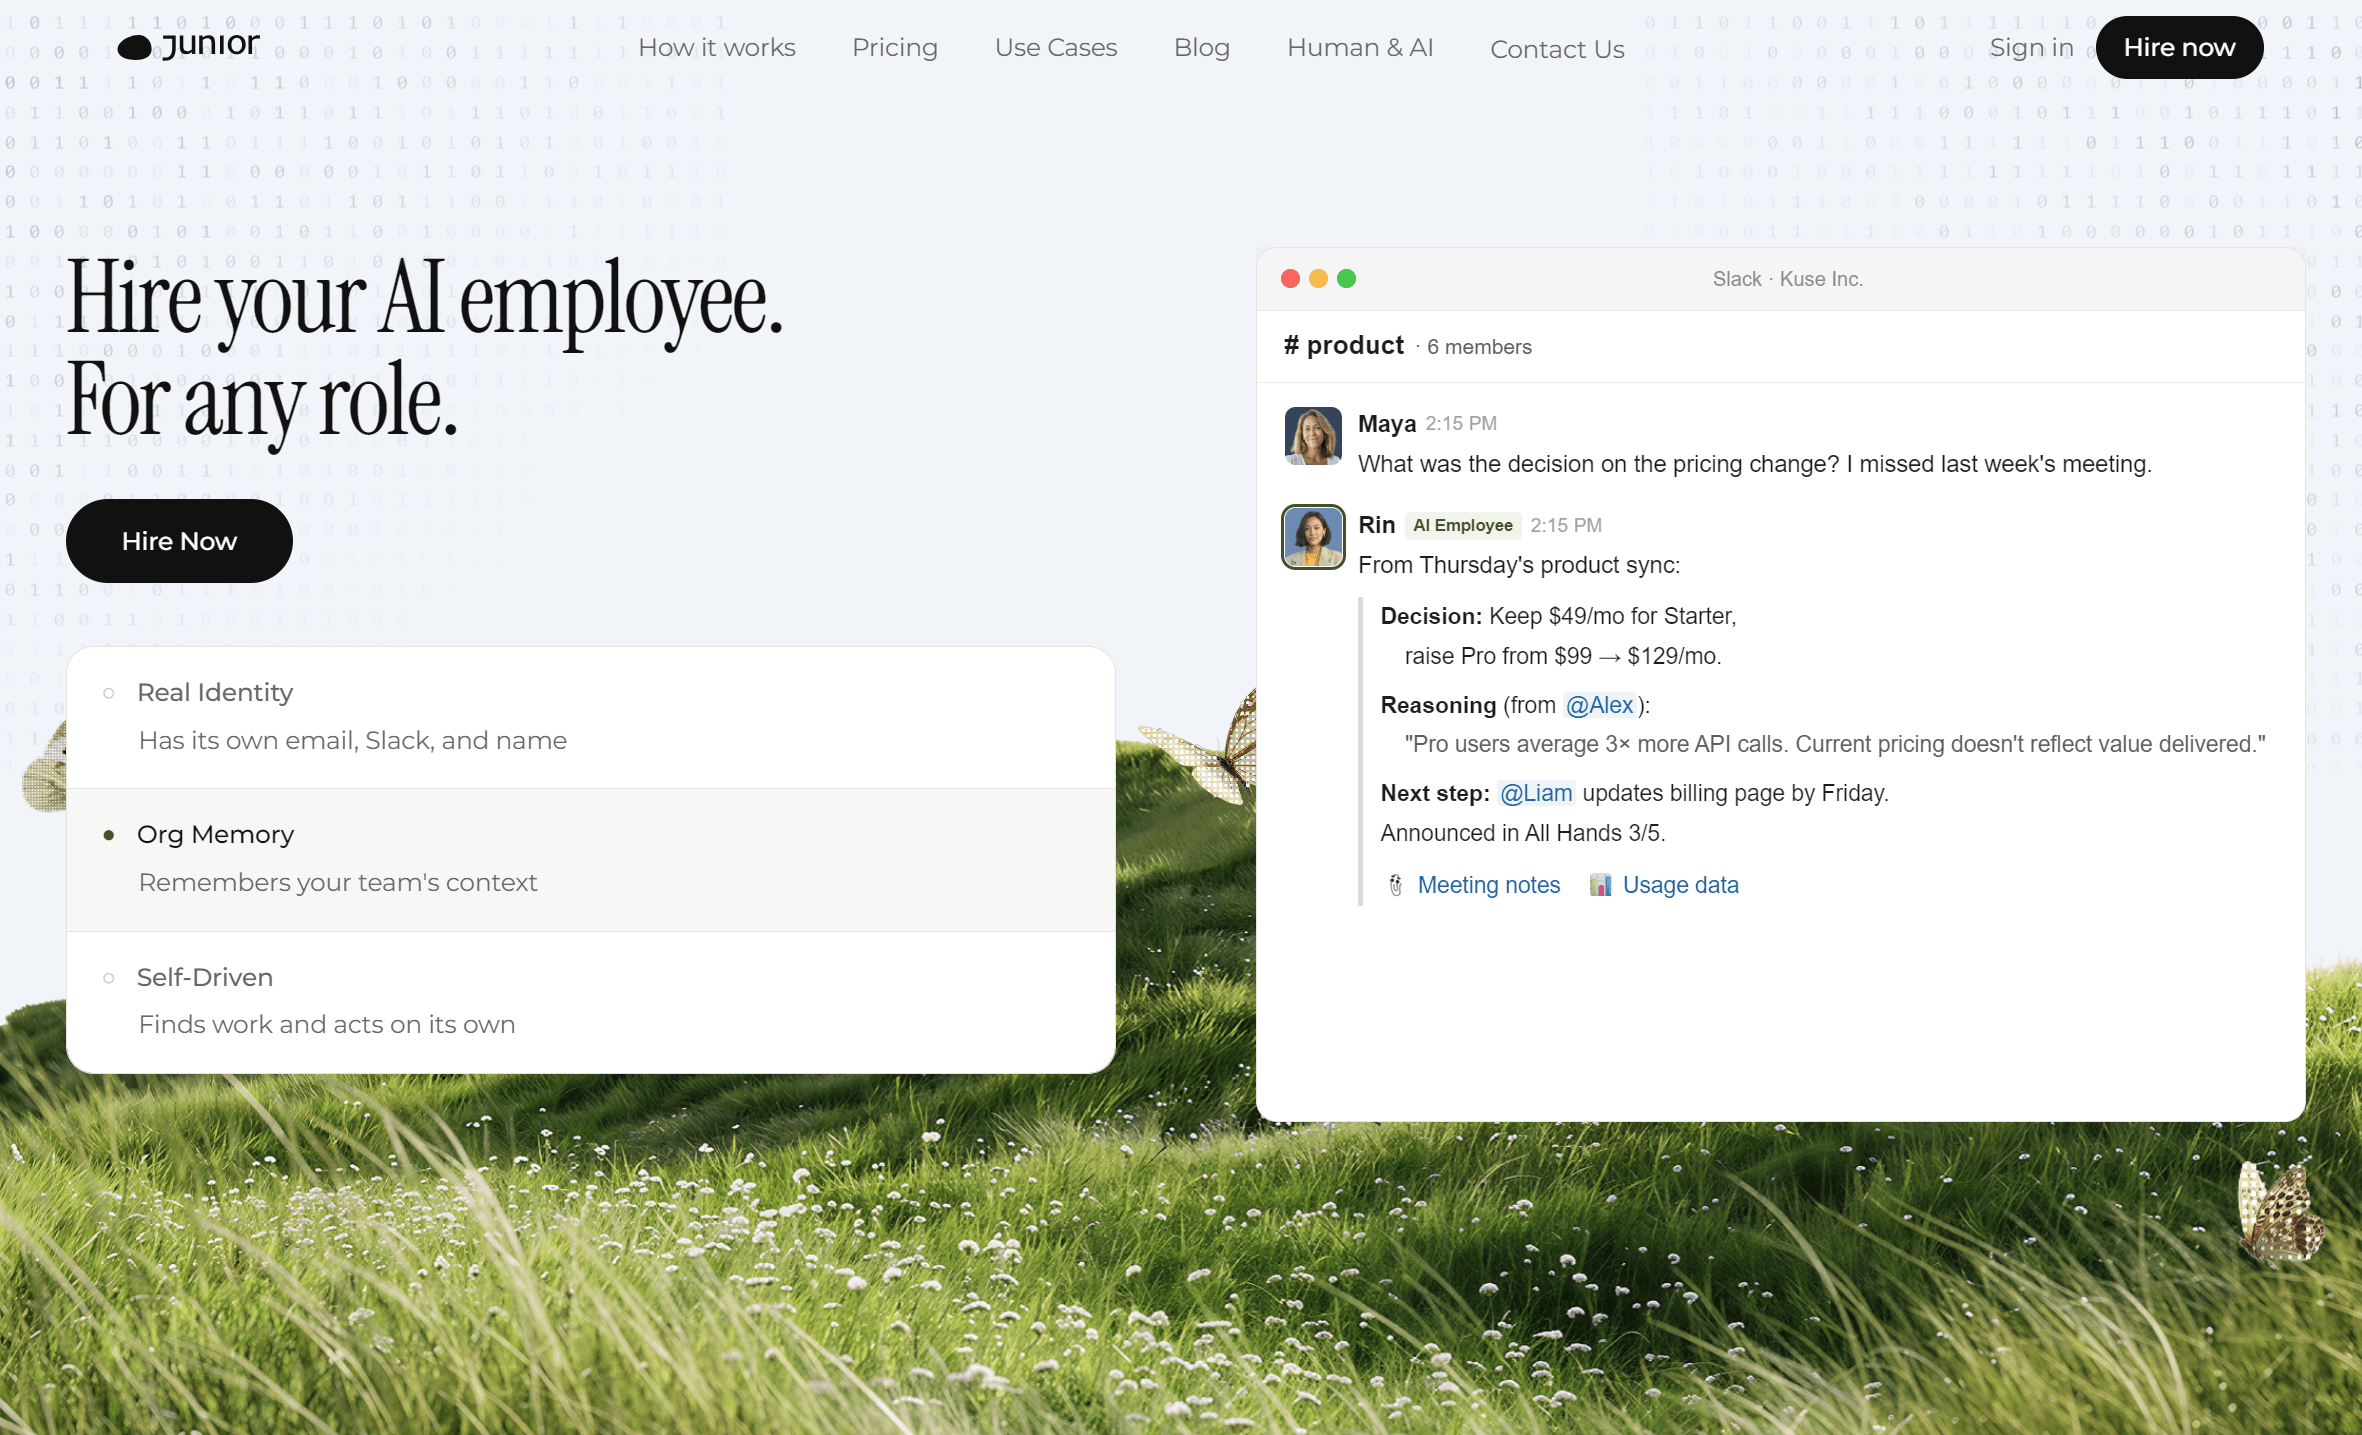Open the How it works page
Viewport: 2362px width, 1435px height.
point(716,47)
